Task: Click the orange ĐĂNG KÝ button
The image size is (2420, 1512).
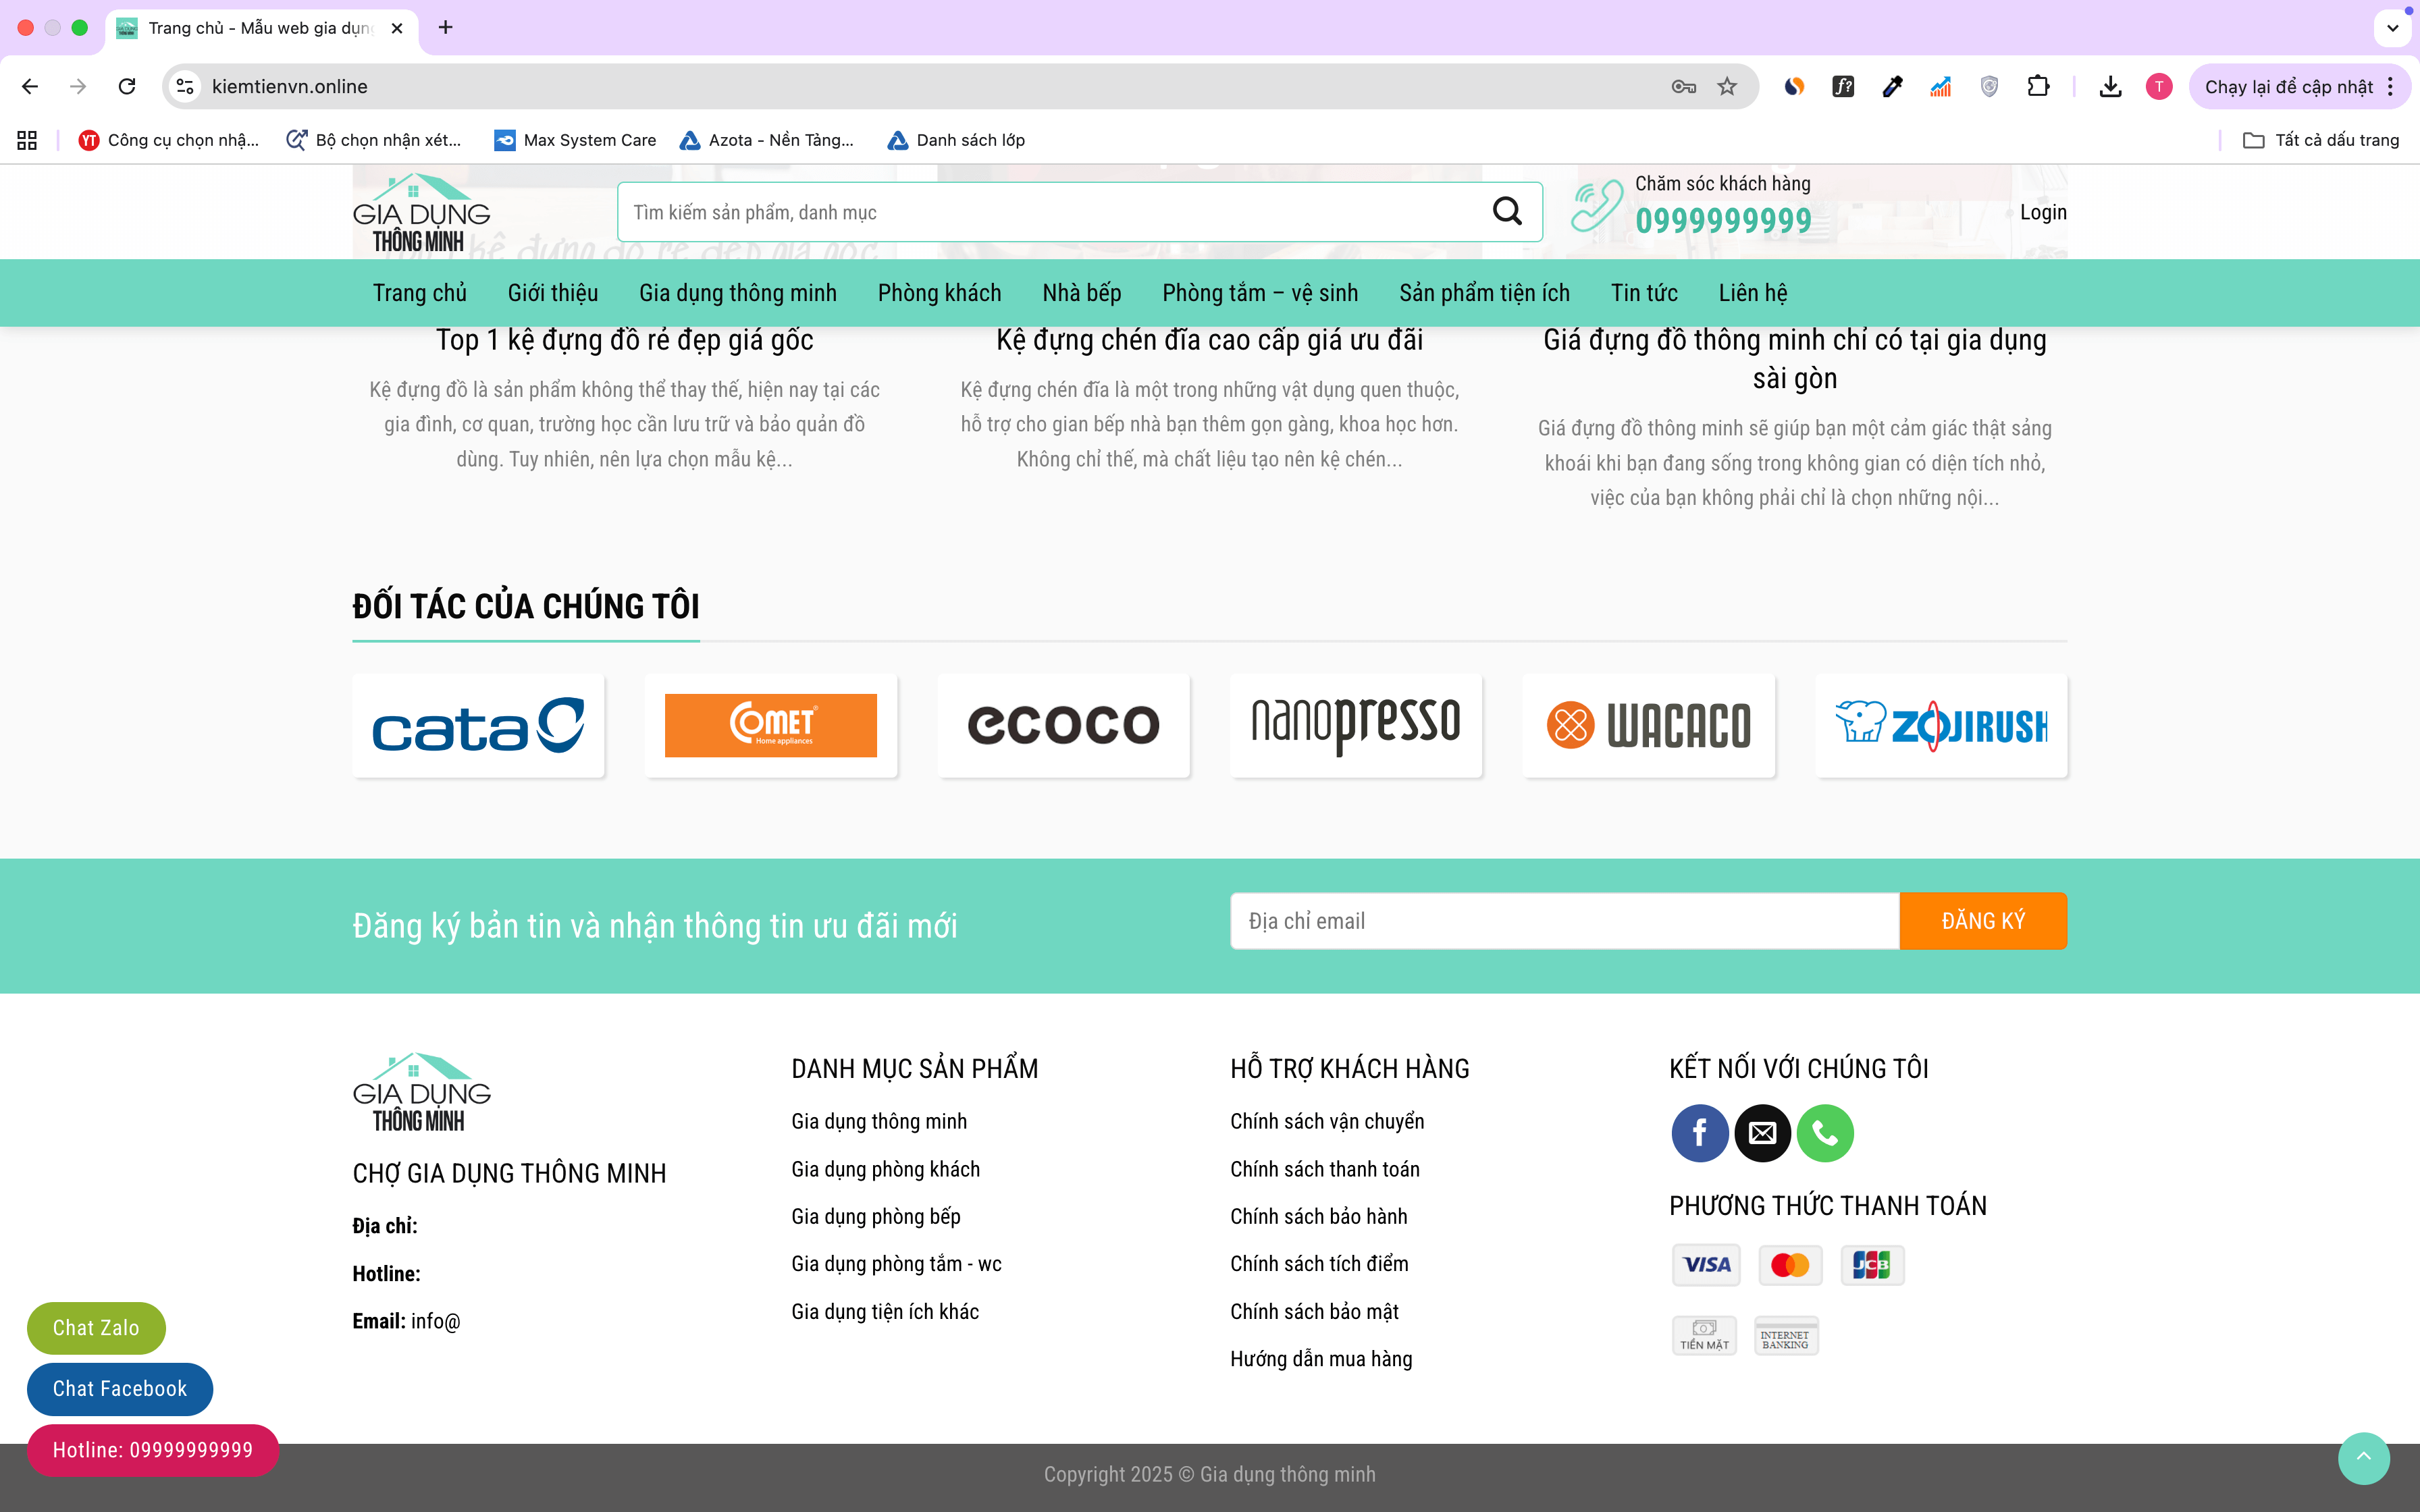Action: (x=1982, y=921)
